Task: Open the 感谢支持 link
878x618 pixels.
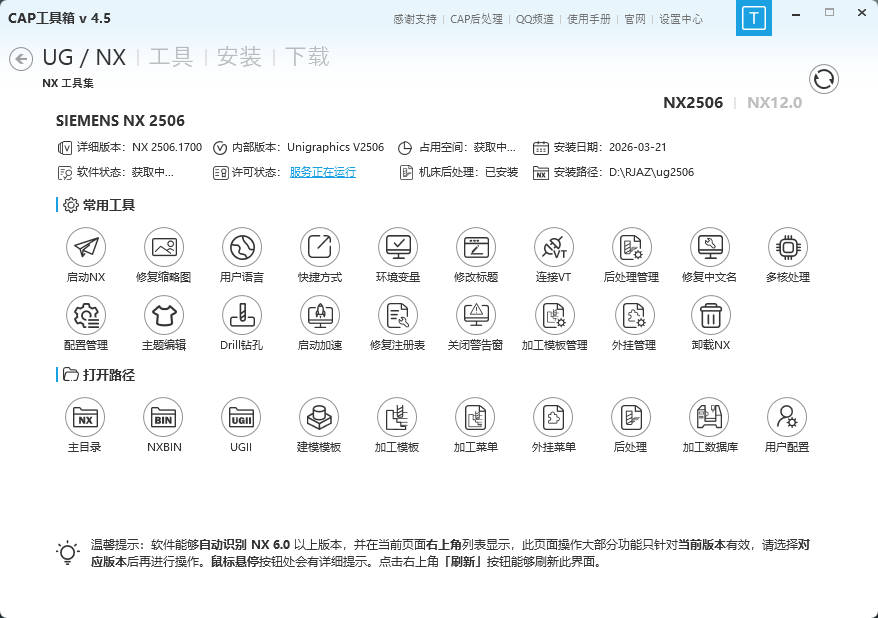Action: [414, 19]
